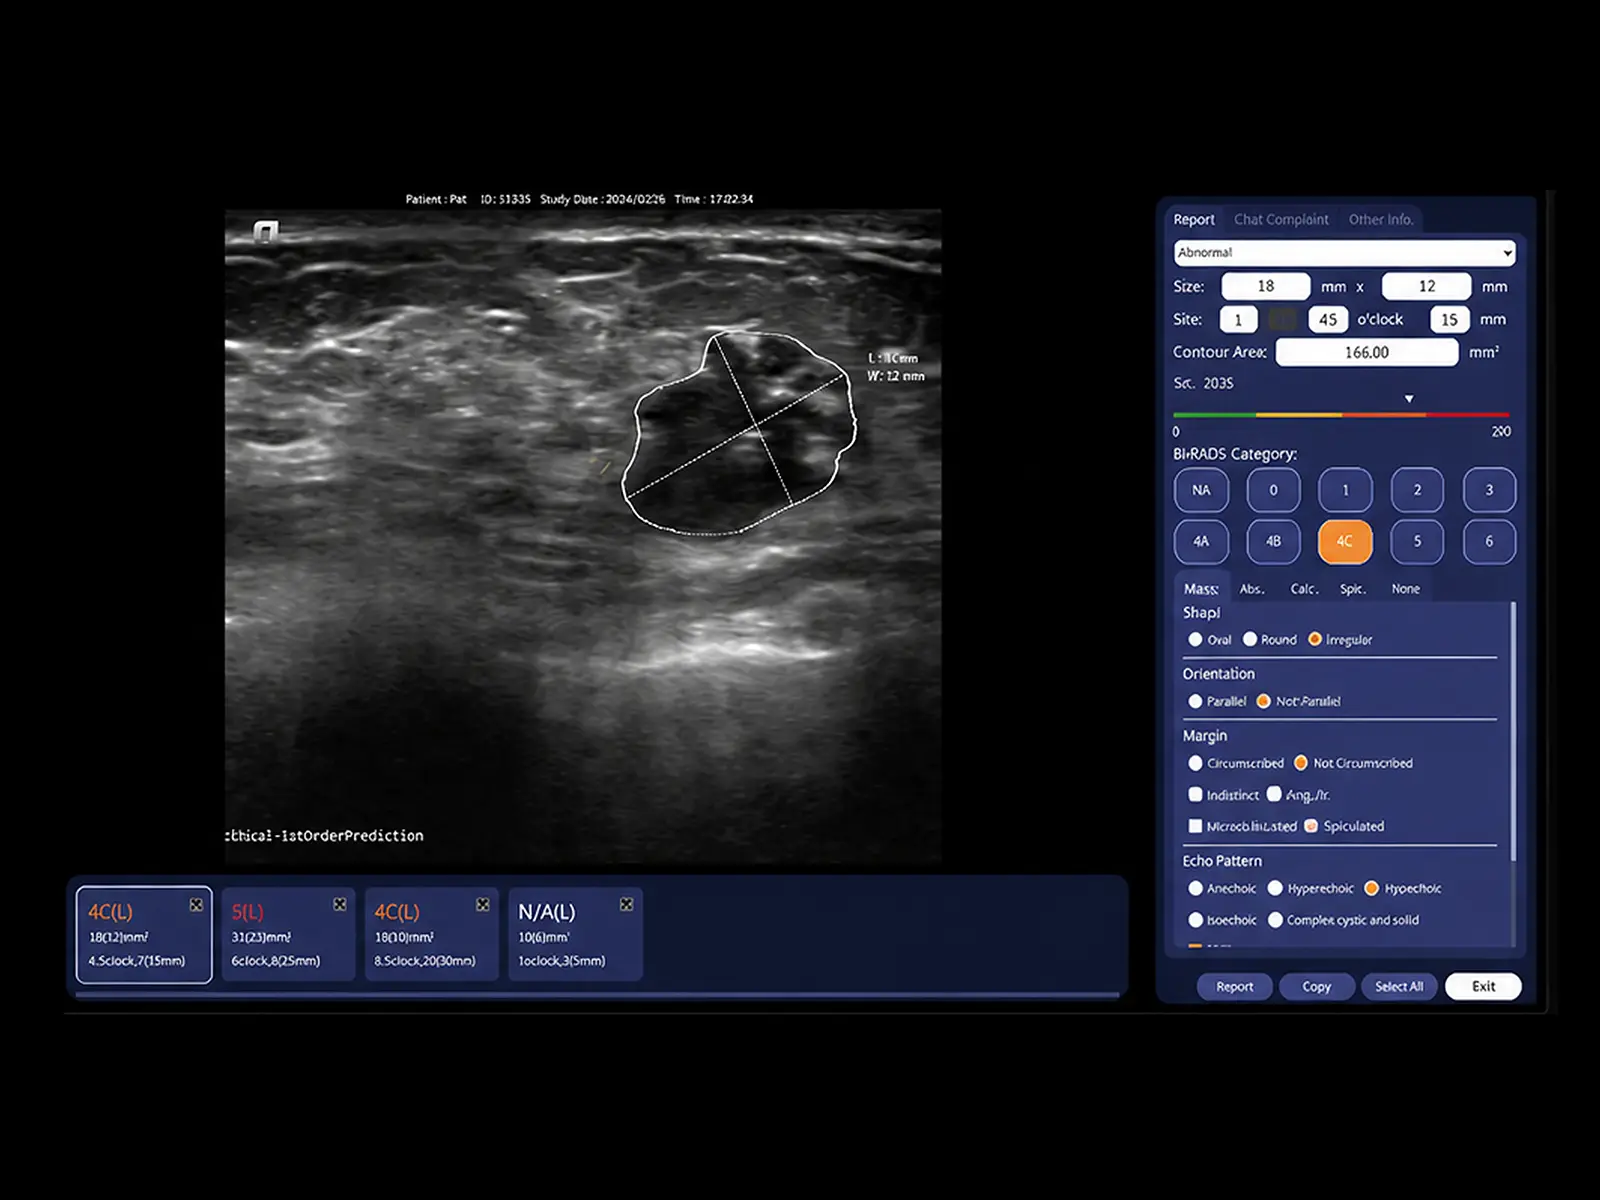Click the Report button at bottom
Image resolution: width=1600 pixels, height=1200 pixels.
point(1235,987)
